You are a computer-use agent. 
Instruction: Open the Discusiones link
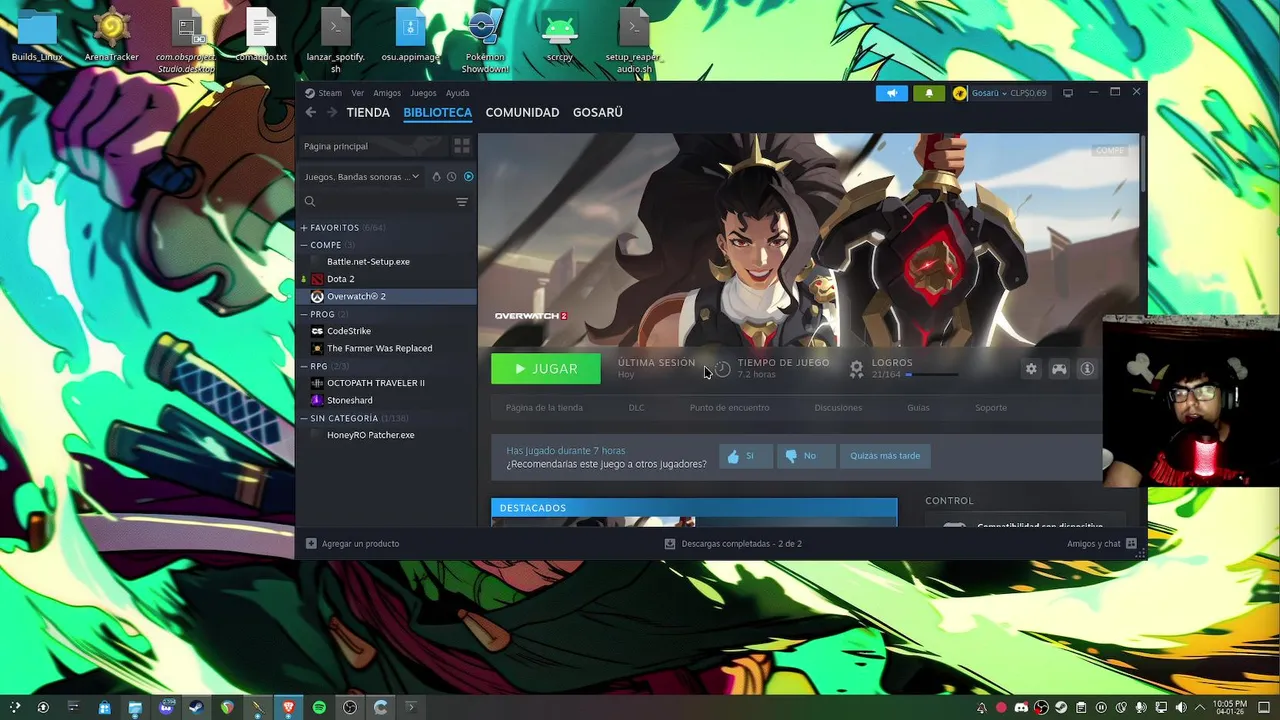[x=838, y=408]
